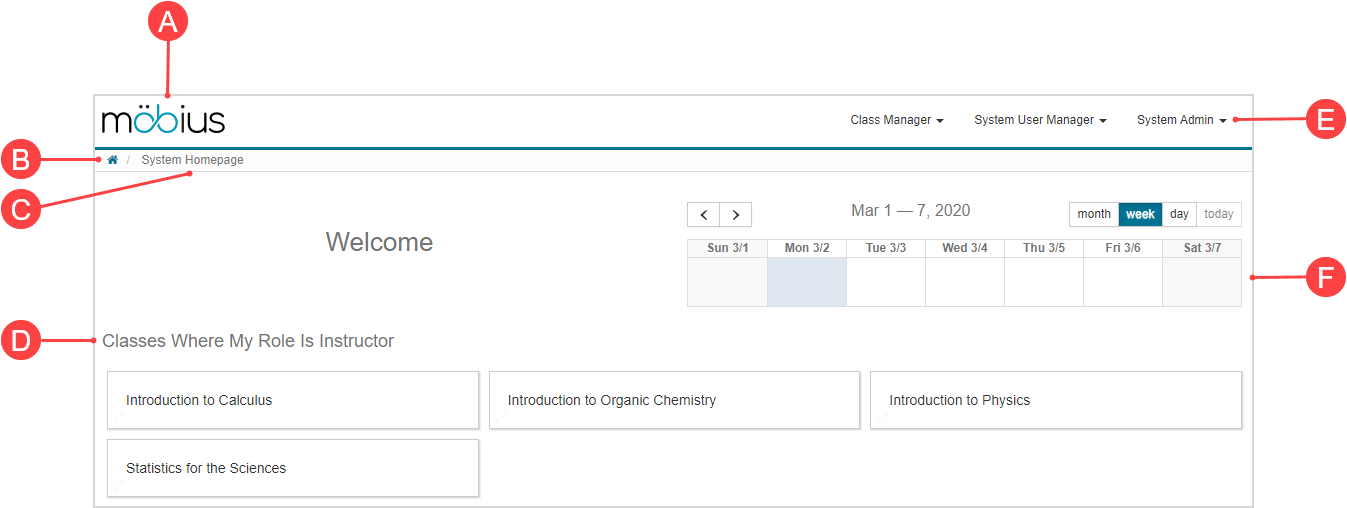The image size is (1347, 508).
Task: Jump calendar to today
Action: 1218,214
